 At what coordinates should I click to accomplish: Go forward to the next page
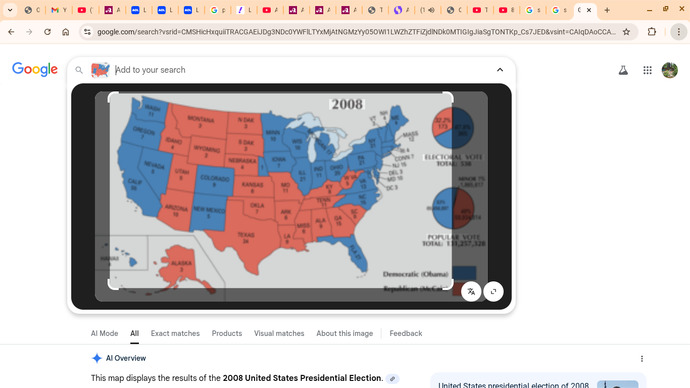29,32
